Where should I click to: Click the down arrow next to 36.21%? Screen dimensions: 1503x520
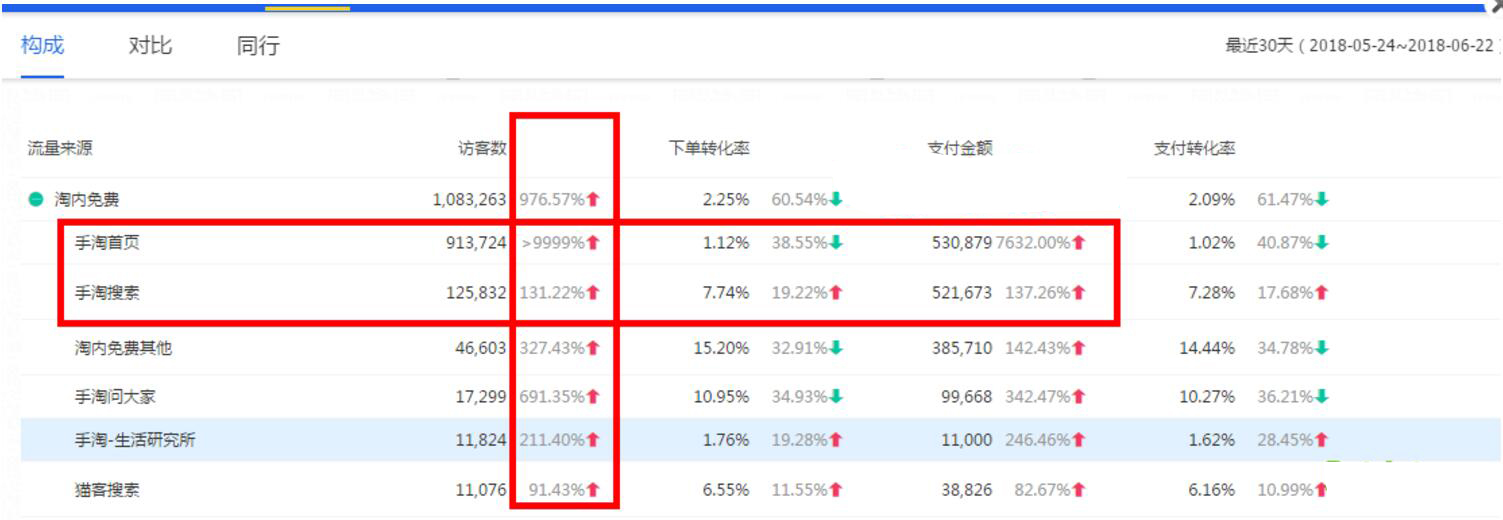click(1322, 396)
